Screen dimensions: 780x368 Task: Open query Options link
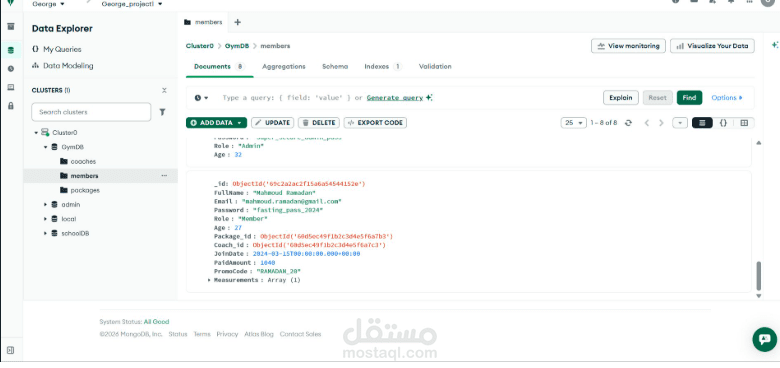(727, 98)
